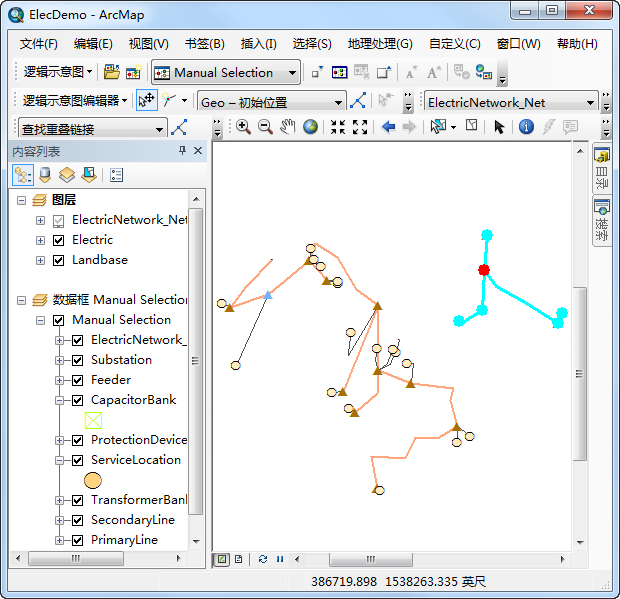Select the Zoom In tool
This screenshot has width=620, height=599.
pyautogui.click(x=243, y=127)
